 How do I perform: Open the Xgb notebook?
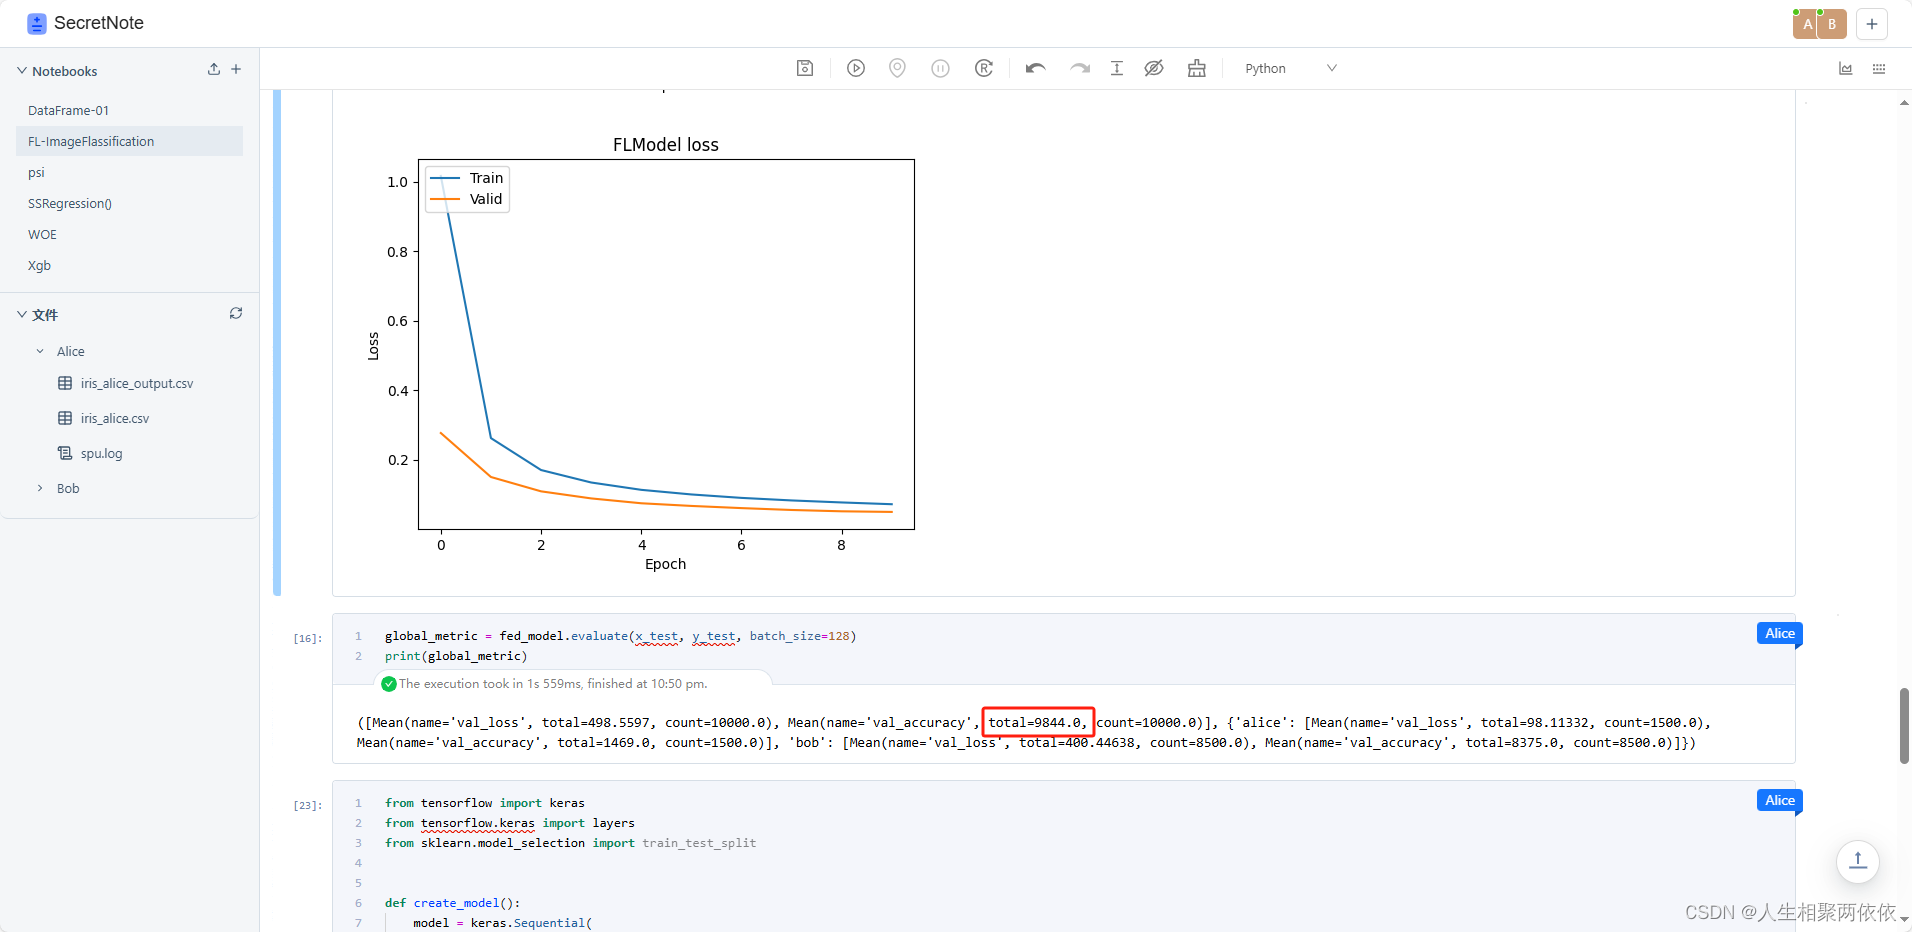tap(129, 265)
